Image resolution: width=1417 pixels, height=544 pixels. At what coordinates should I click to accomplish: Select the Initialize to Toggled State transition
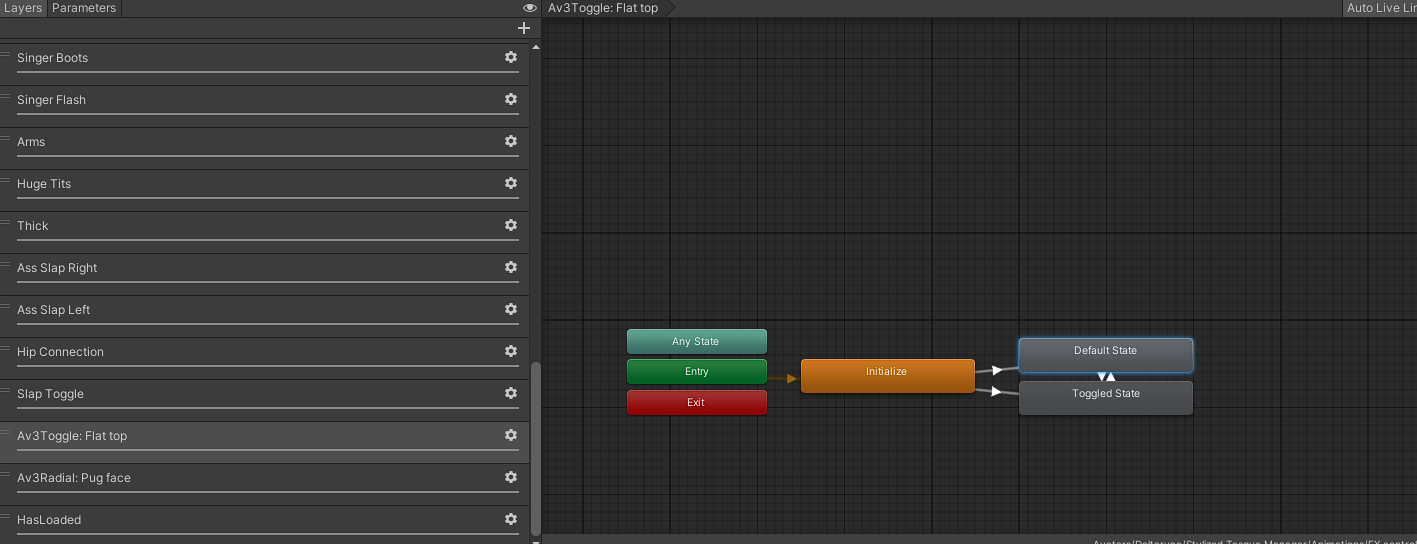(x=997, y=391)
